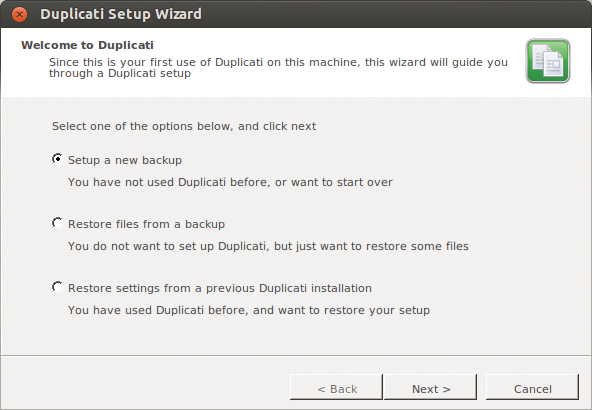This screenshot has width=592, height=410.
Task: Cancel the Duplicati setup wizard
Action: point(532,387)
